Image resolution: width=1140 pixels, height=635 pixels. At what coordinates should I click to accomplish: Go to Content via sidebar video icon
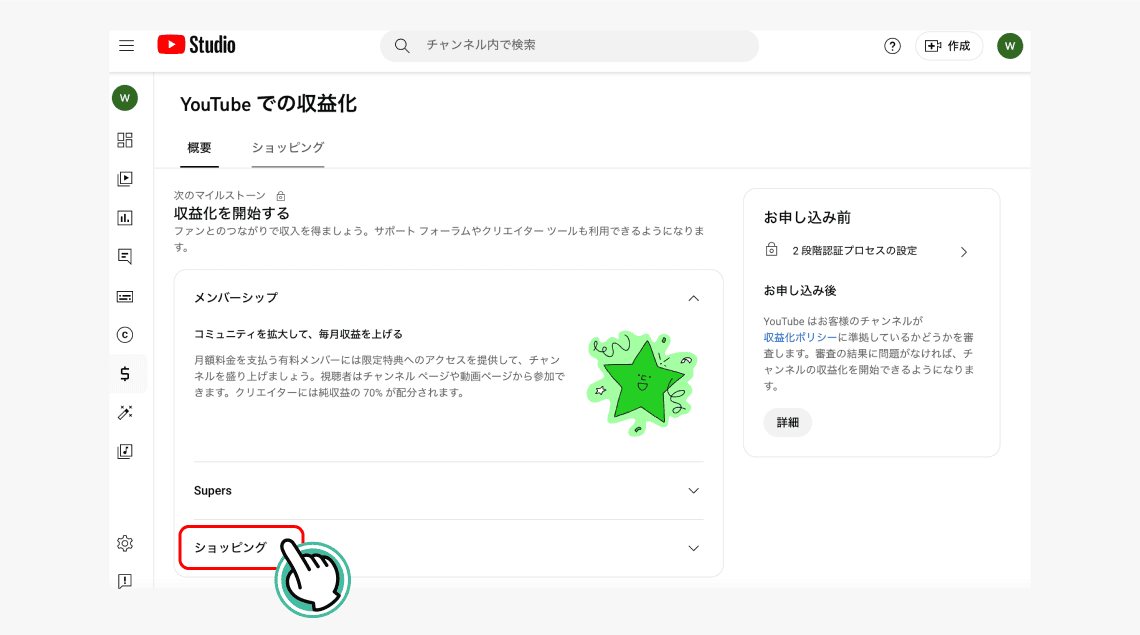(x=125, y=179)
